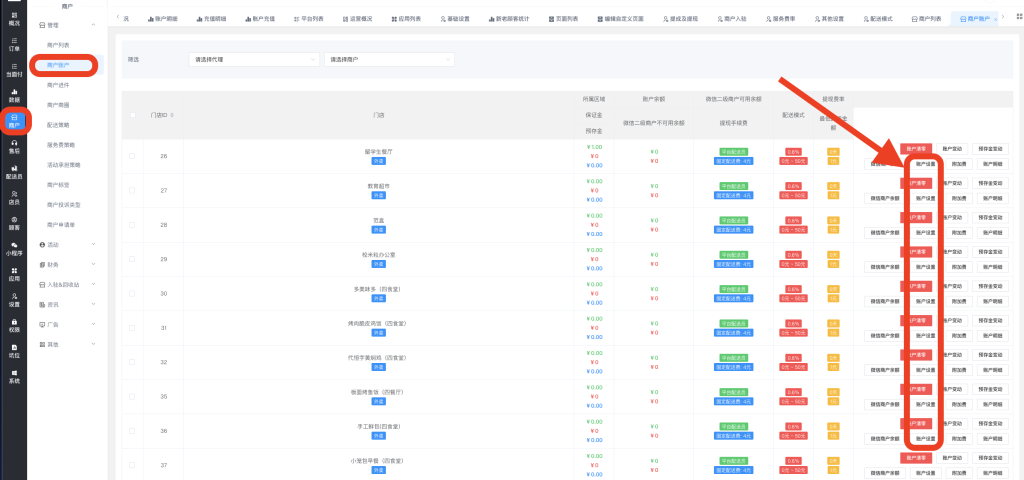This screenshot has width=1024, height=480.
Task: Click the 应用 grid icon in sidebar
Action: click(14, 274)
